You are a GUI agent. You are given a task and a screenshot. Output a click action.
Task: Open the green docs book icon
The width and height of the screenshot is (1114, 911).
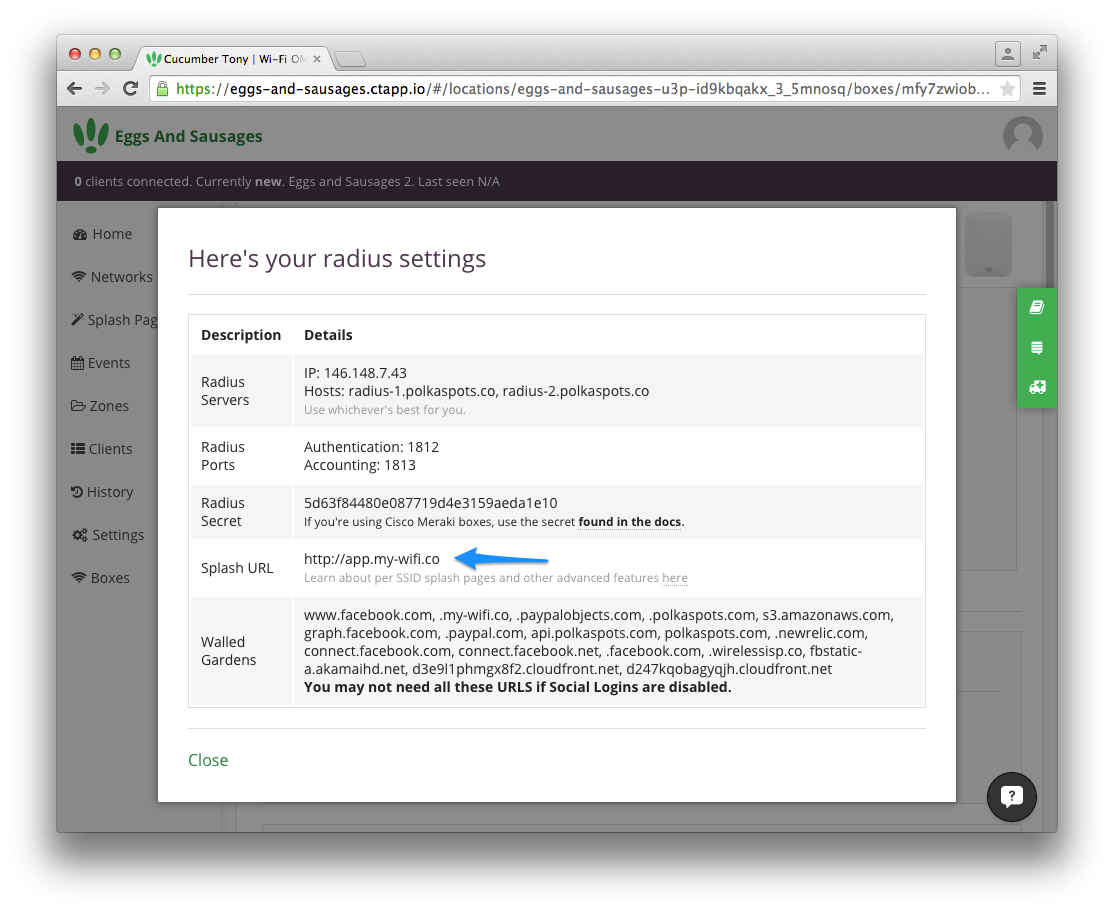coord(1037,308)
